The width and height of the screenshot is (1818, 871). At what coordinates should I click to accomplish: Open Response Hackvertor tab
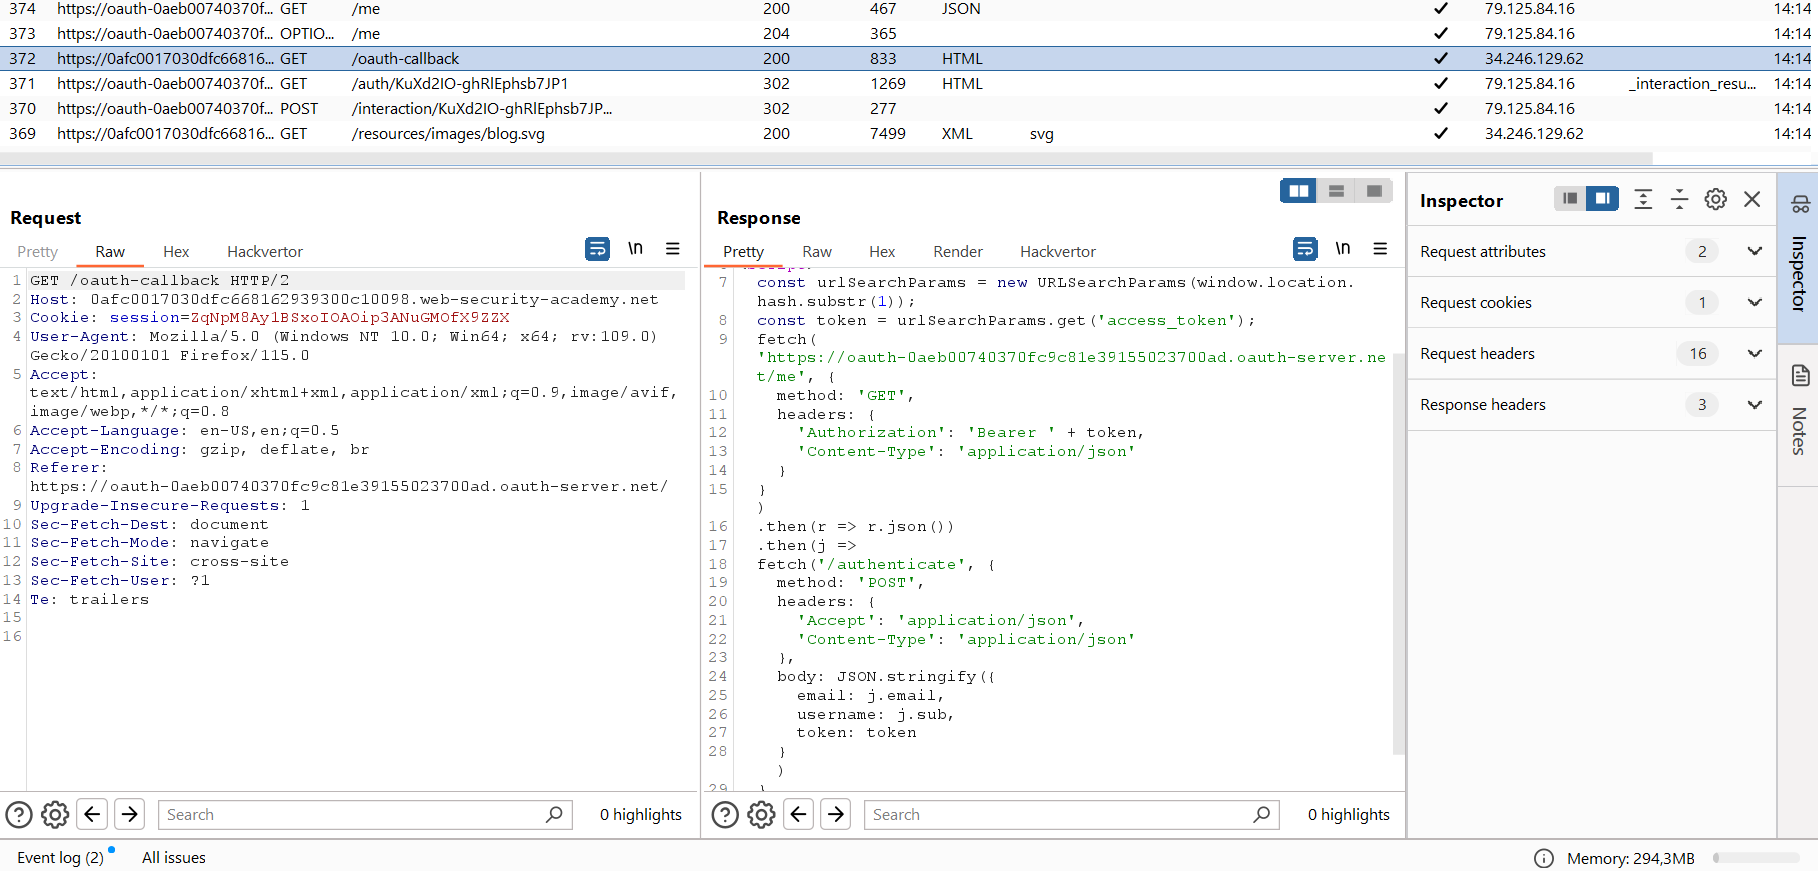coord(1058,252)
